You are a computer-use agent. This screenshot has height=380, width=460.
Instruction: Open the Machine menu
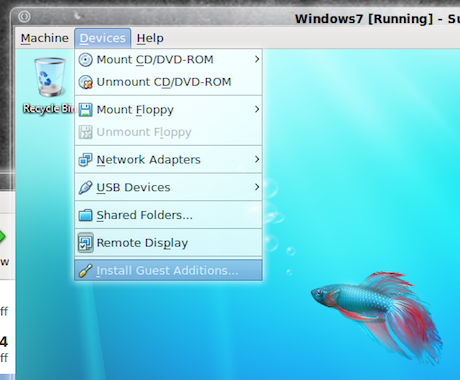[x=44, y=38]
